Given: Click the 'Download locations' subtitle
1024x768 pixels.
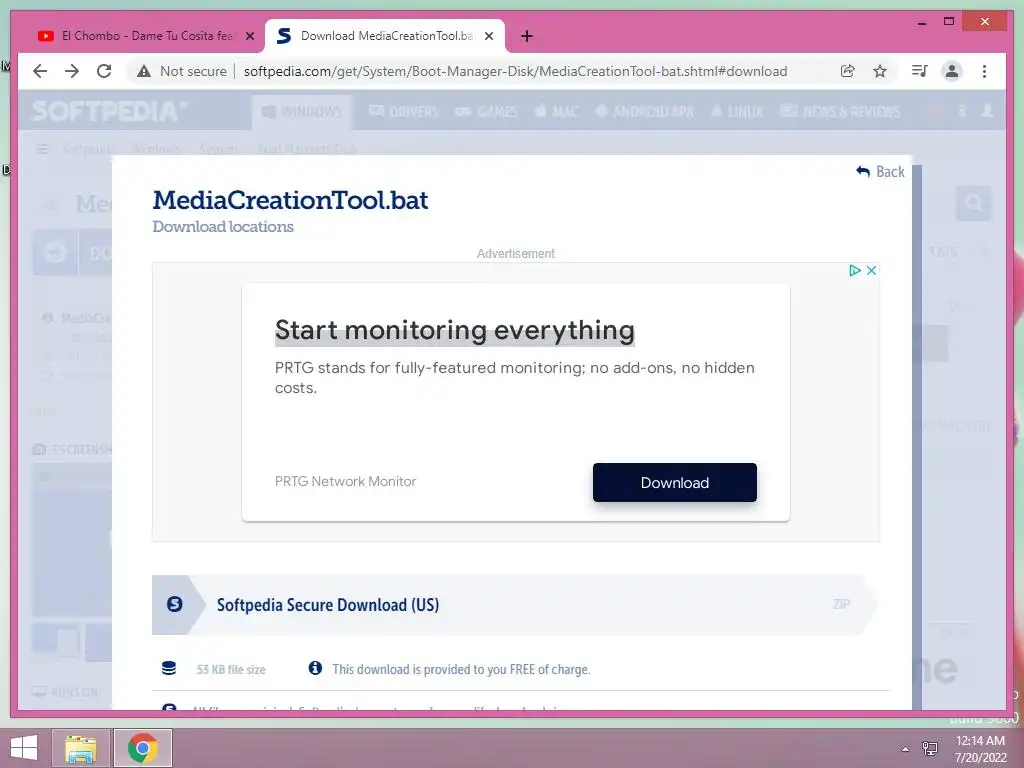Looking at the screenshot, I should [223, 227].
